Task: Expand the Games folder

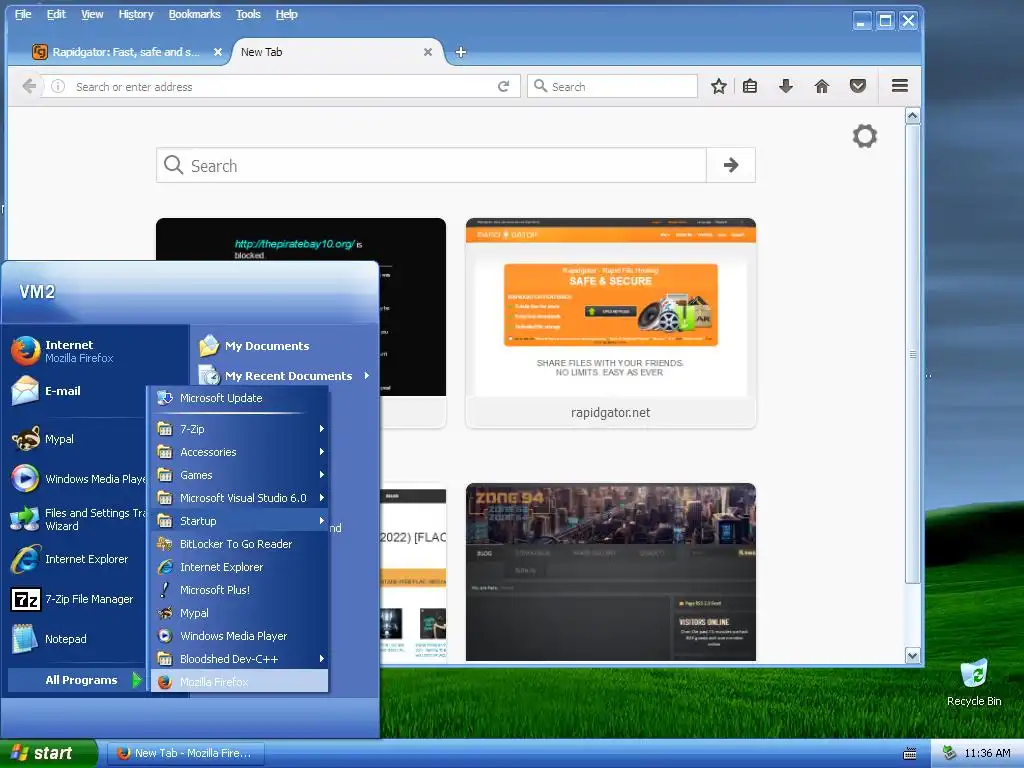Action: click(239, 475)
